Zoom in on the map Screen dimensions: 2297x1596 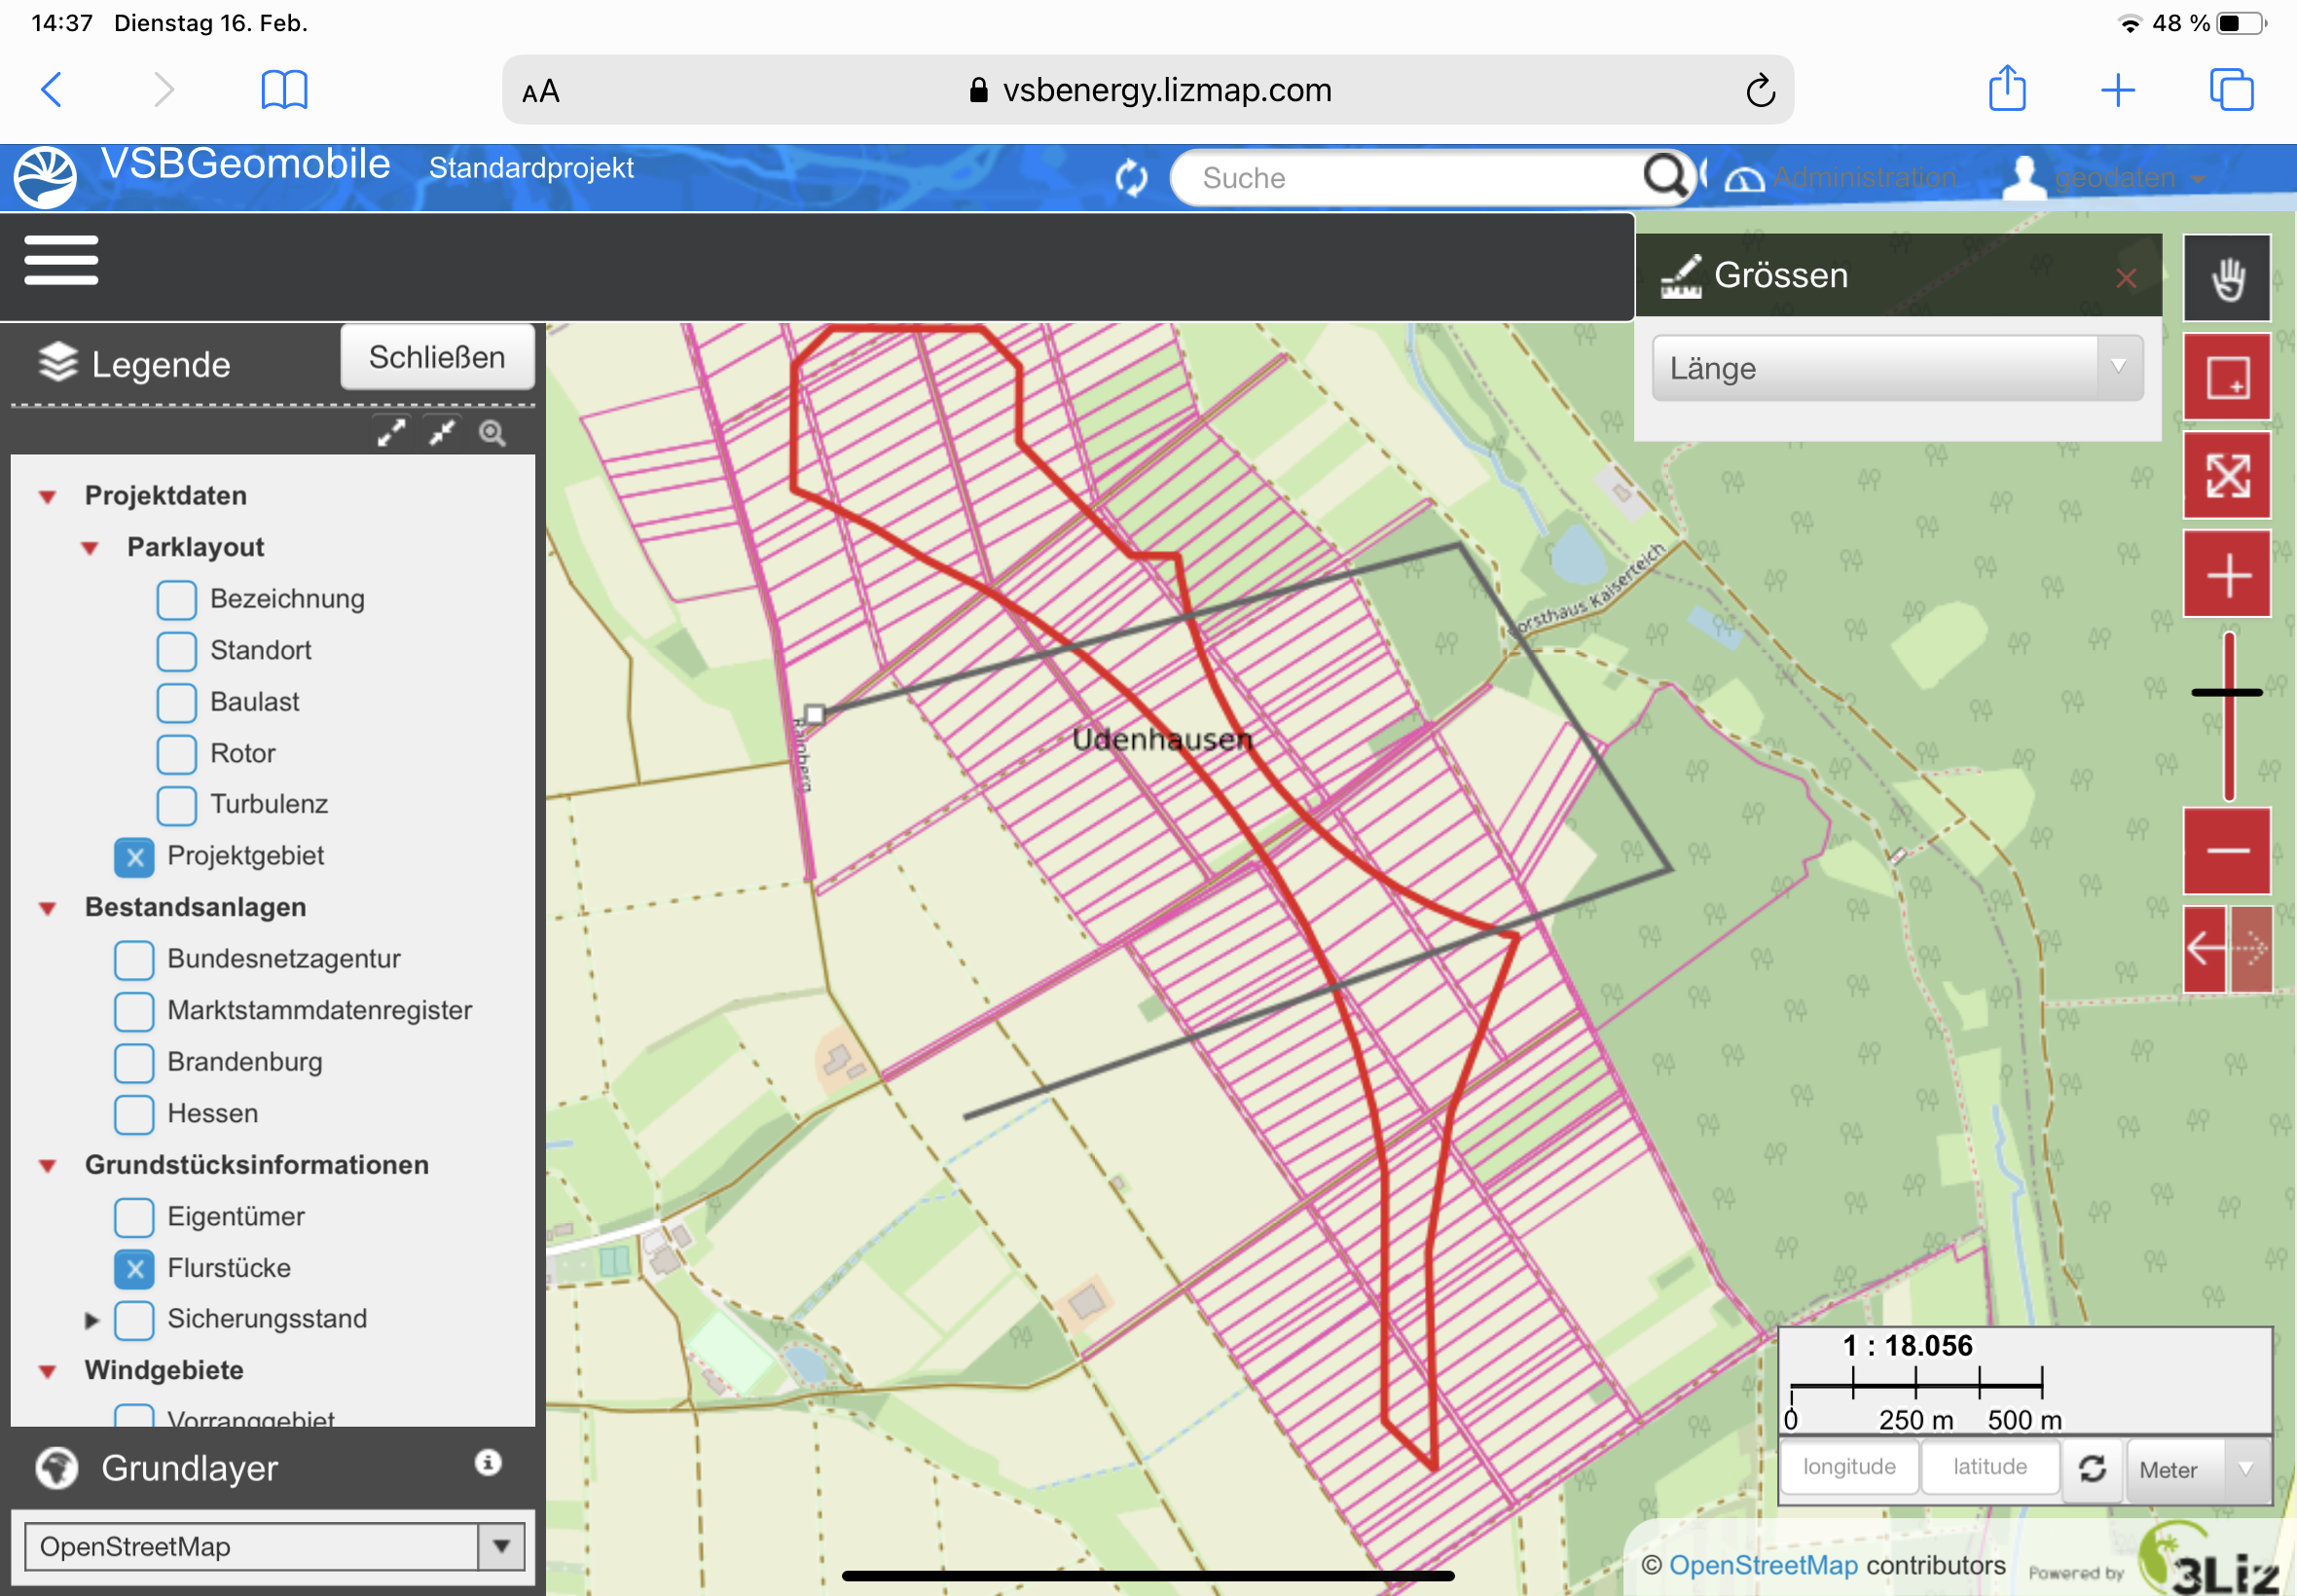point(2227,575)
